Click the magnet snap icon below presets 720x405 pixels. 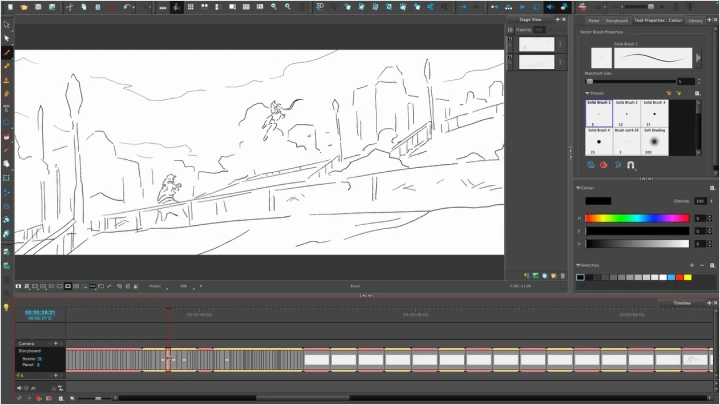[630, 165]
